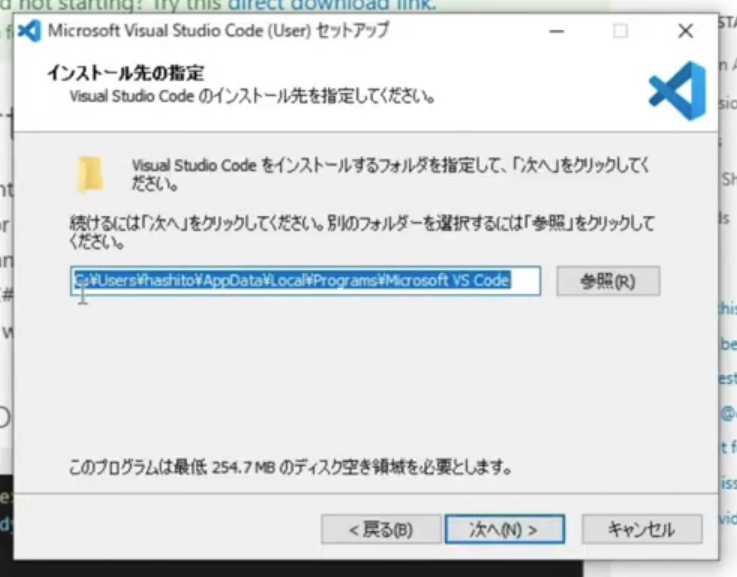Minimize the setup window
Screen dimensions: 737x577
[x=556, y=31]
